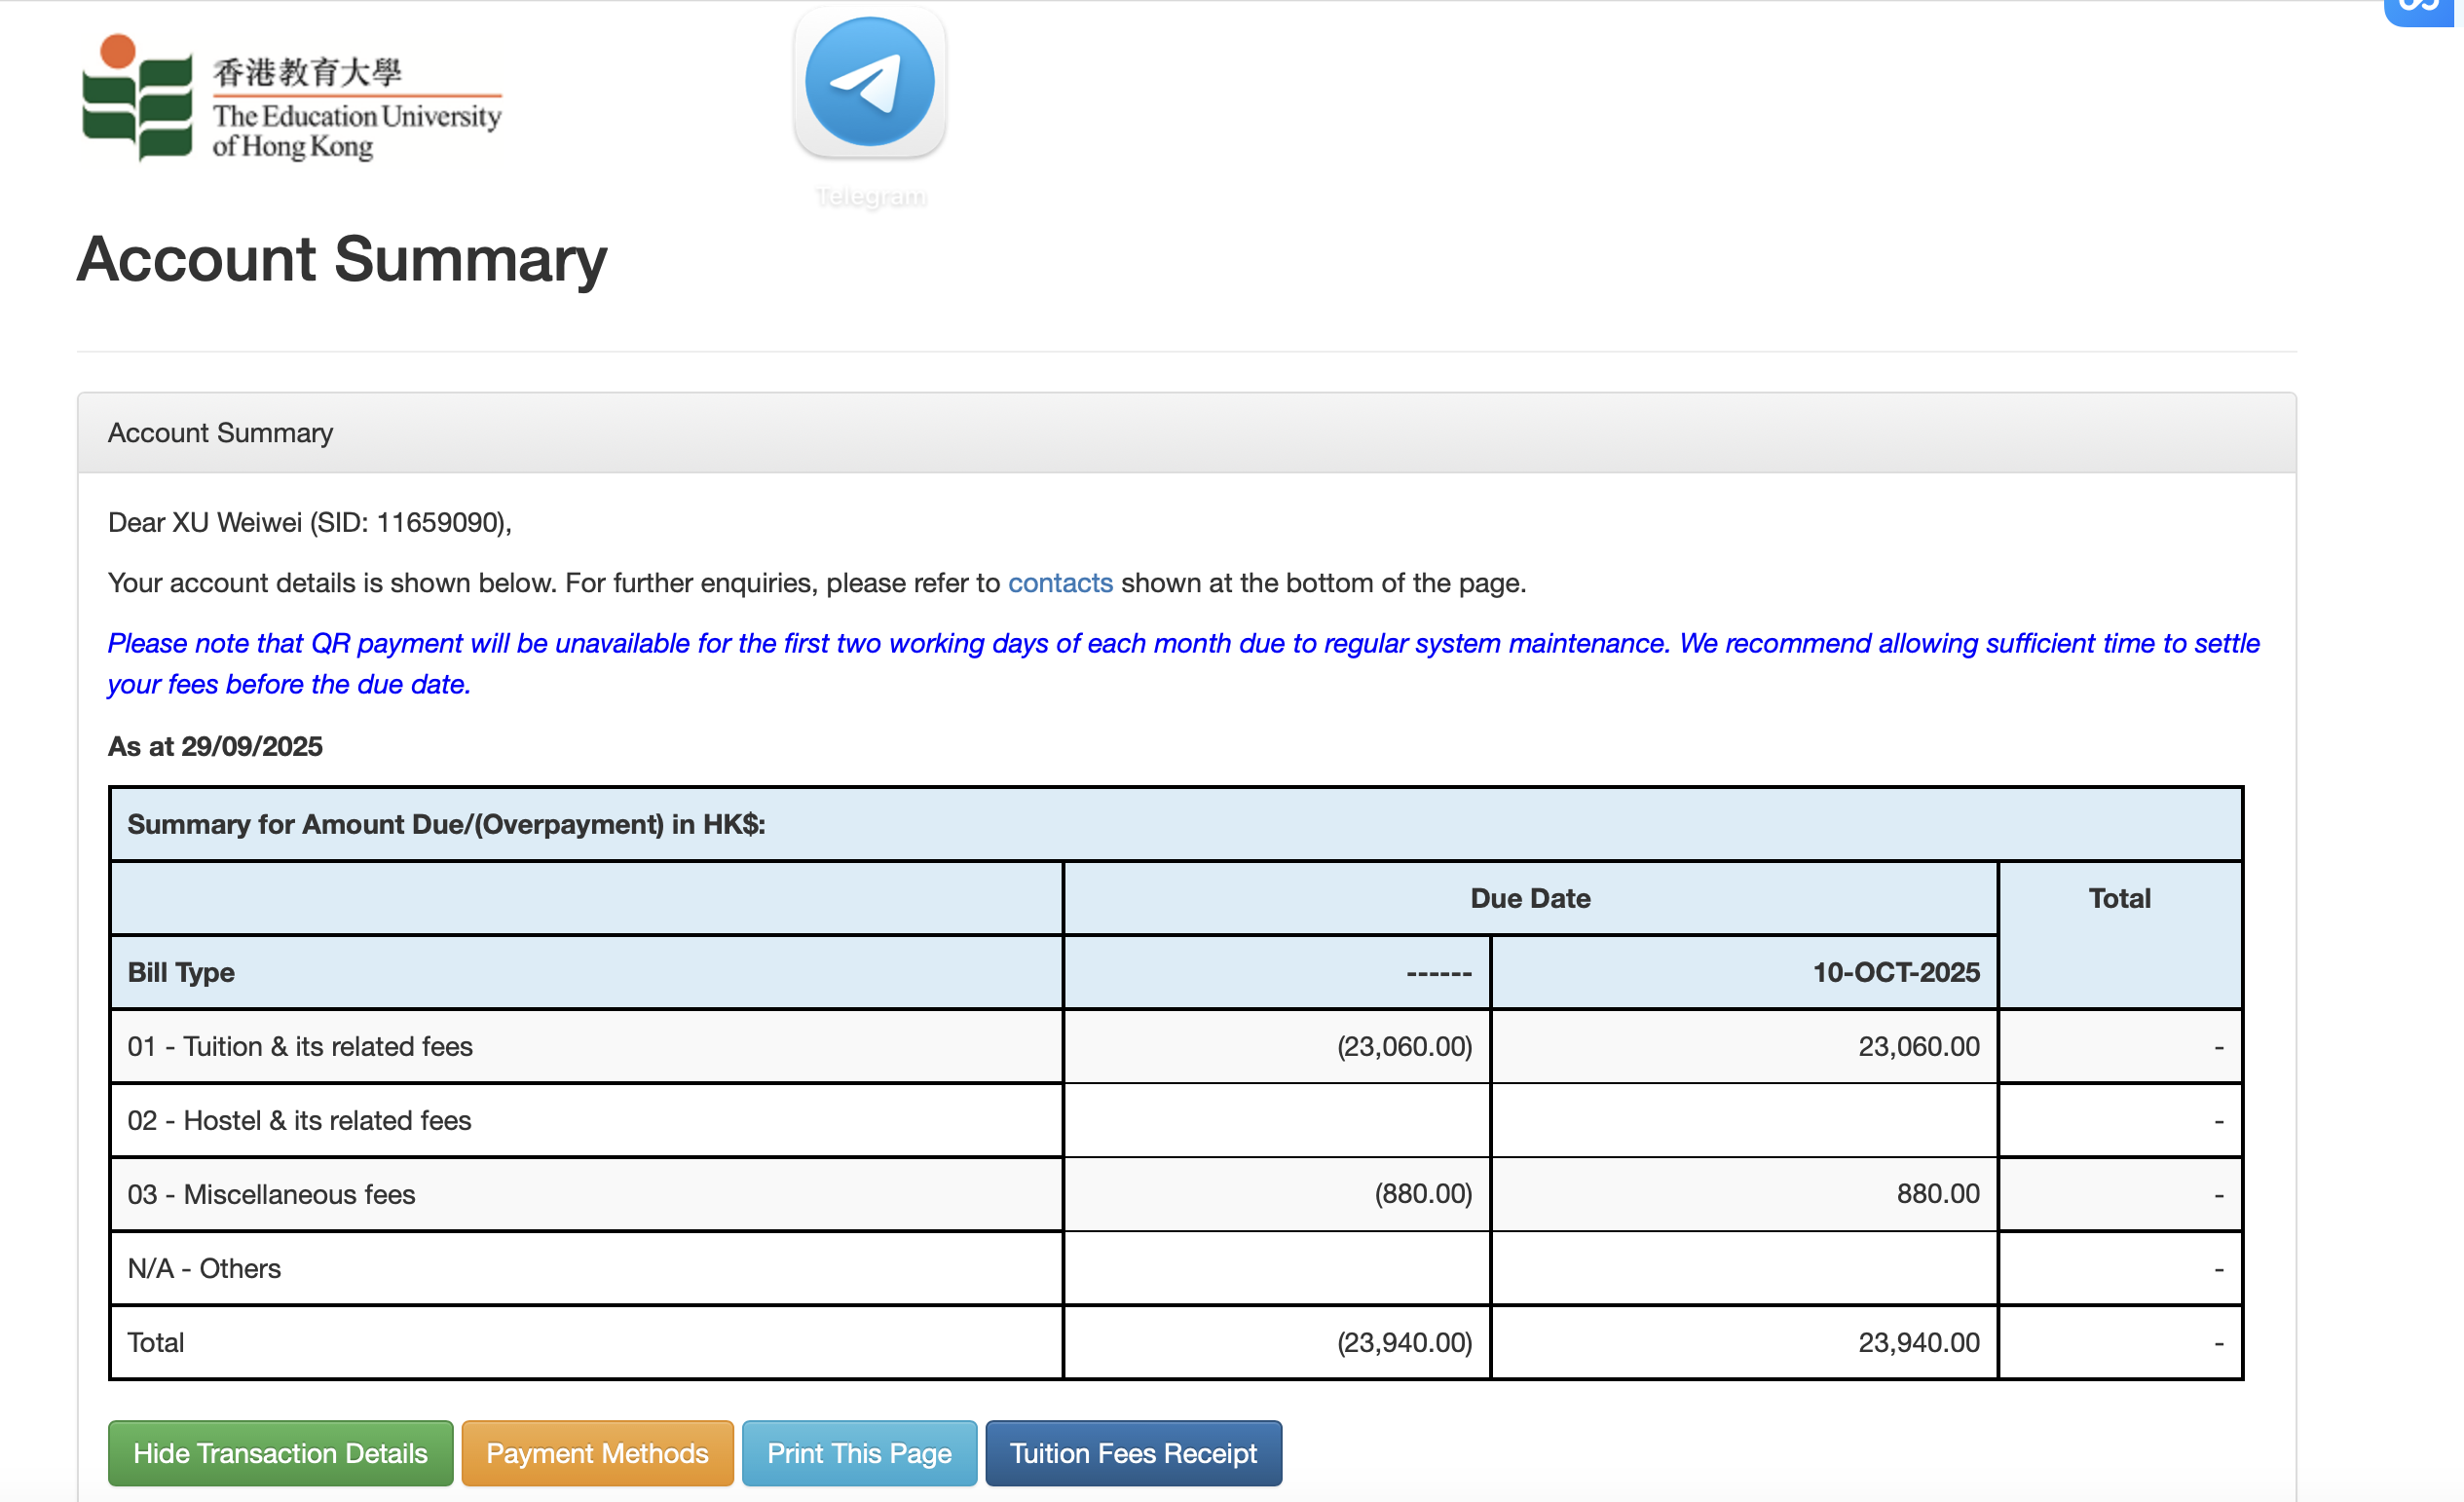Open Payment Methods
This screenshot has height=1502, width=2464.
click(x=597, y=1452)
